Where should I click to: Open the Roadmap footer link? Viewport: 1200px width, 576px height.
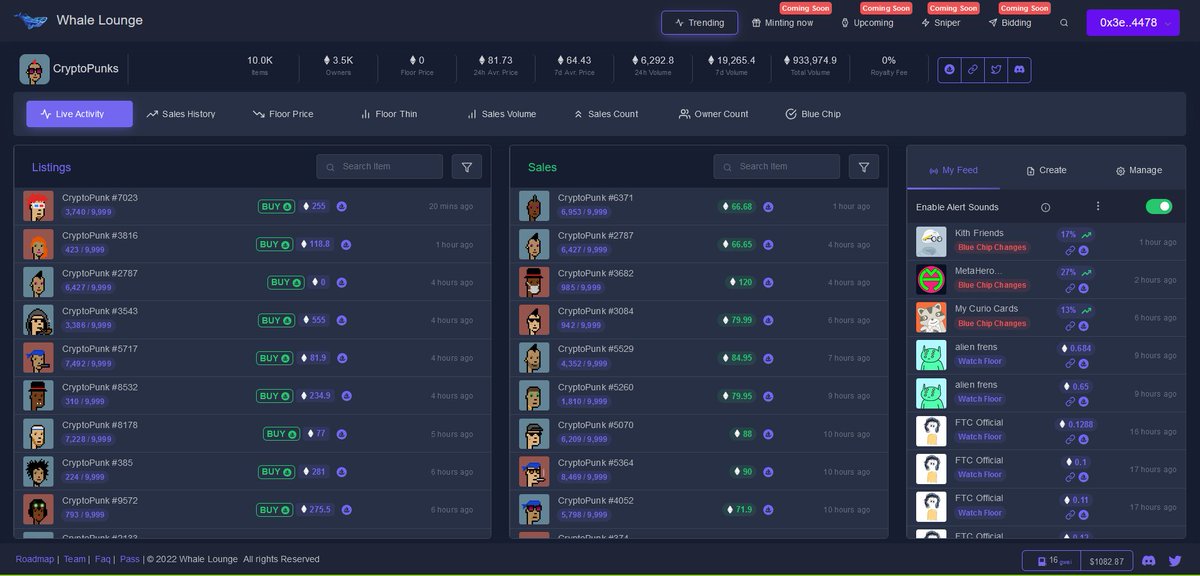[35, 559]
